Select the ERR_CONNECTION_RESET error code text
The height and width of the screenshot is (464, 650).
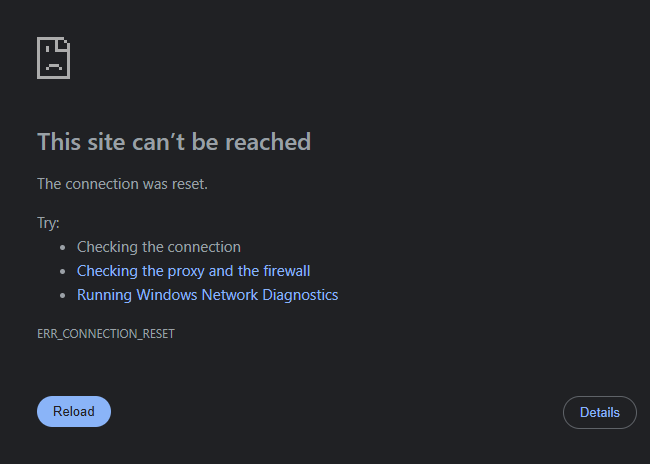[x=106, y=334]
